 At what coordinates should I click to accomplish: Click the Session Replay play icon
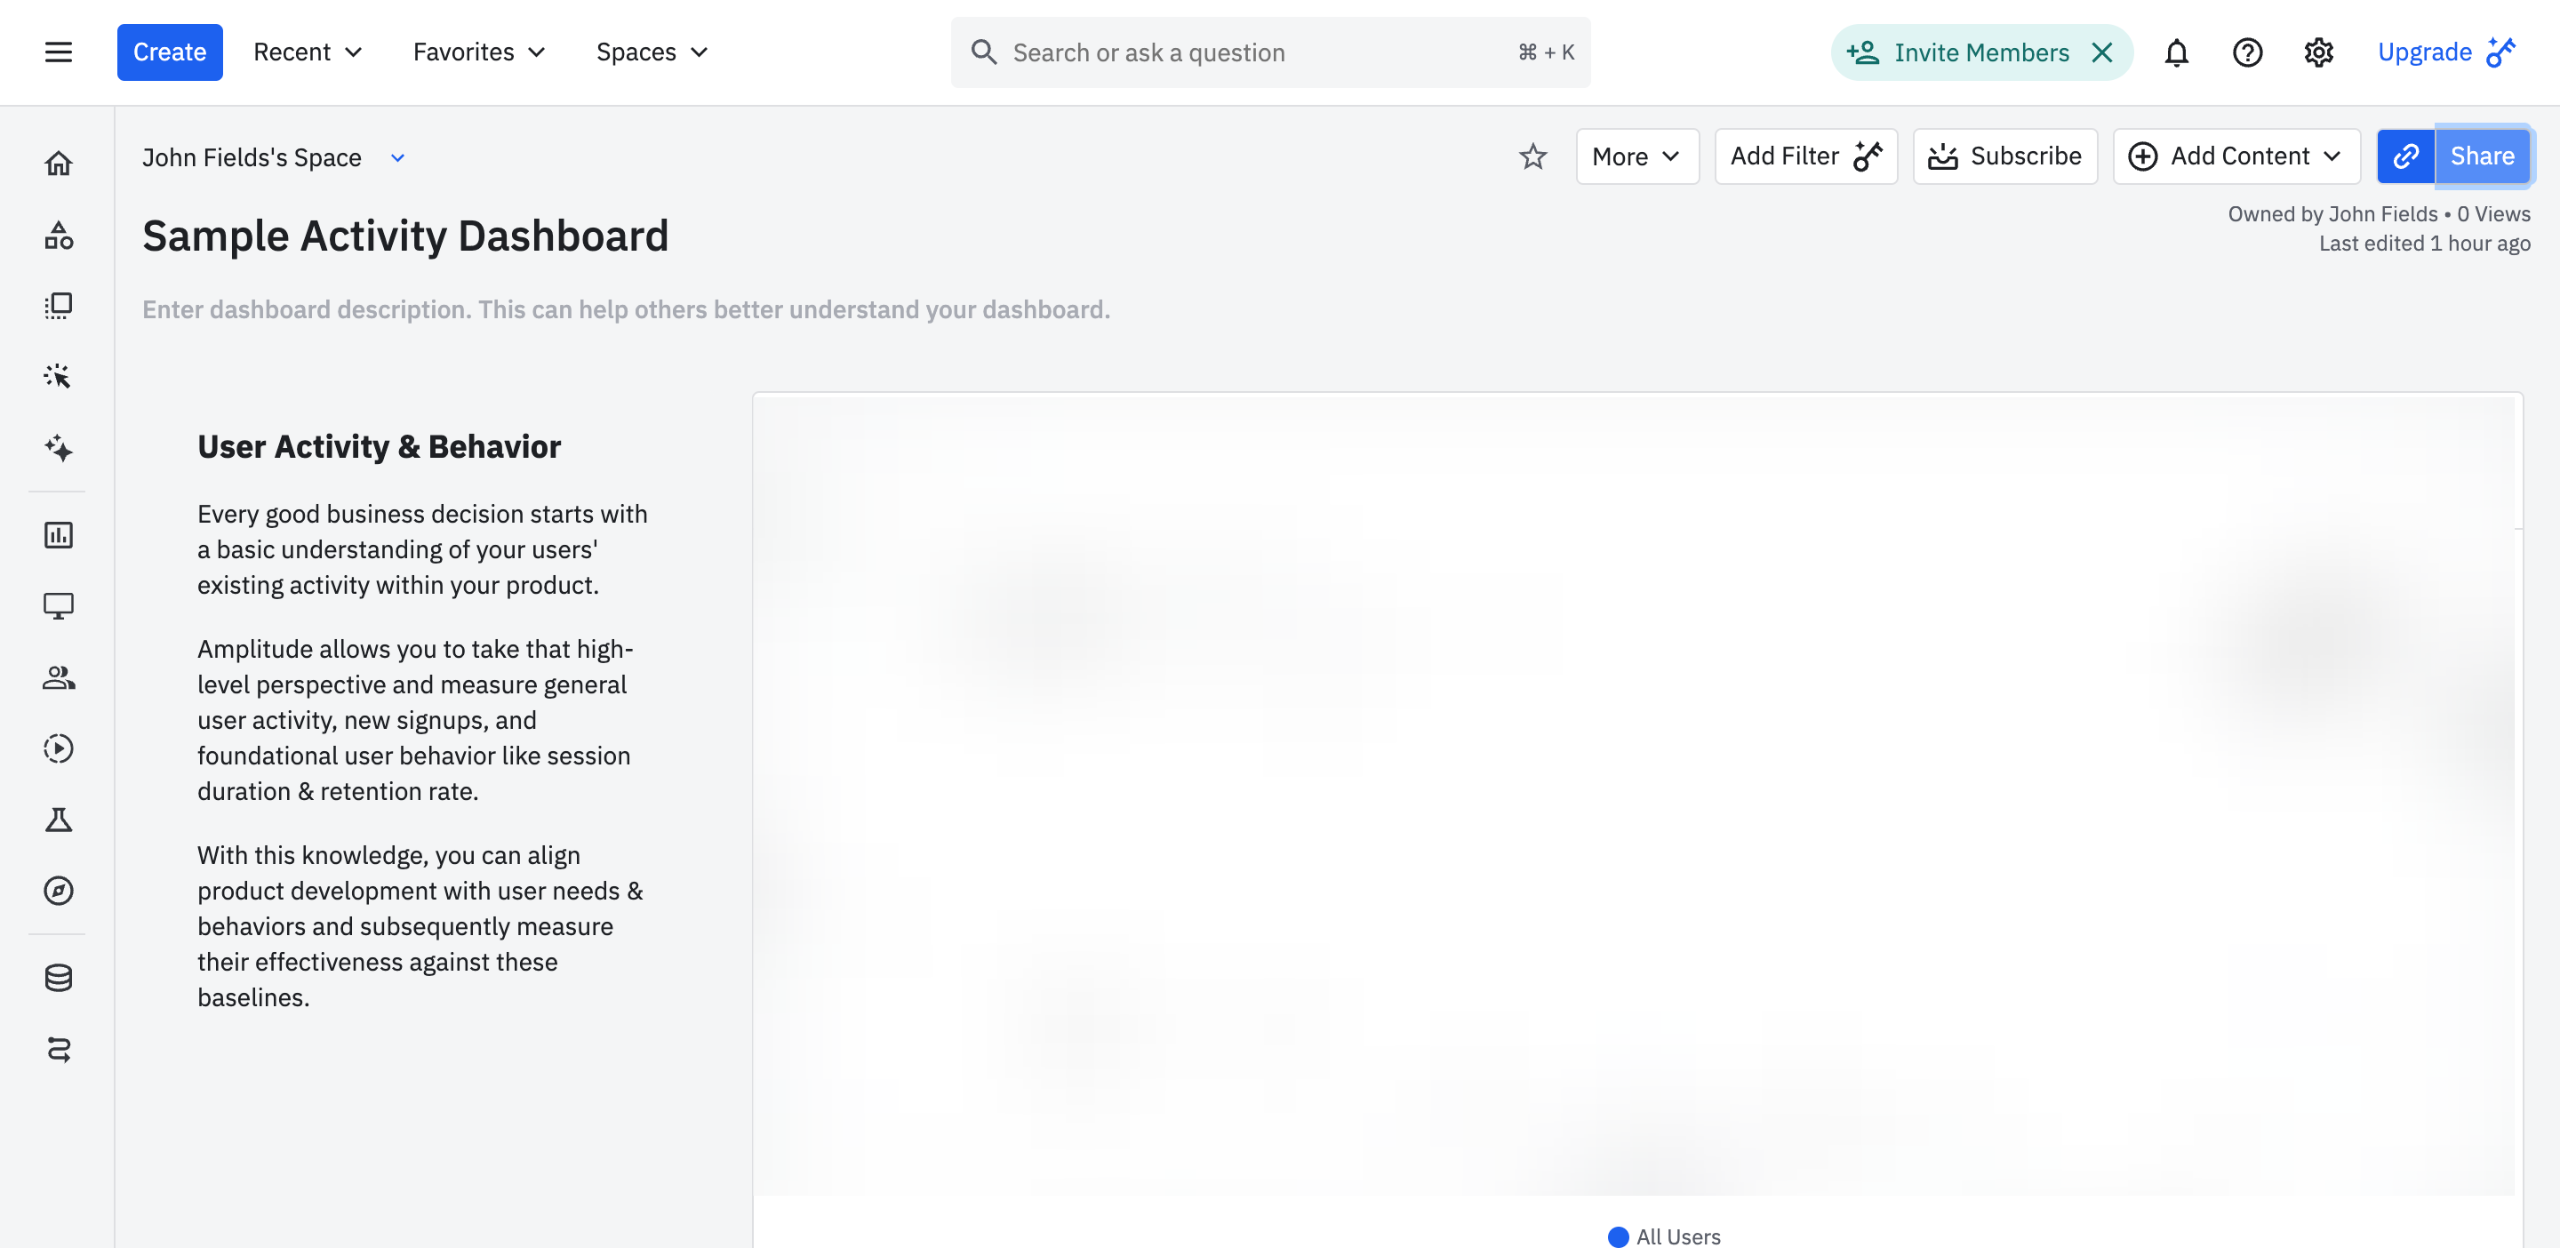click(58, 748)
